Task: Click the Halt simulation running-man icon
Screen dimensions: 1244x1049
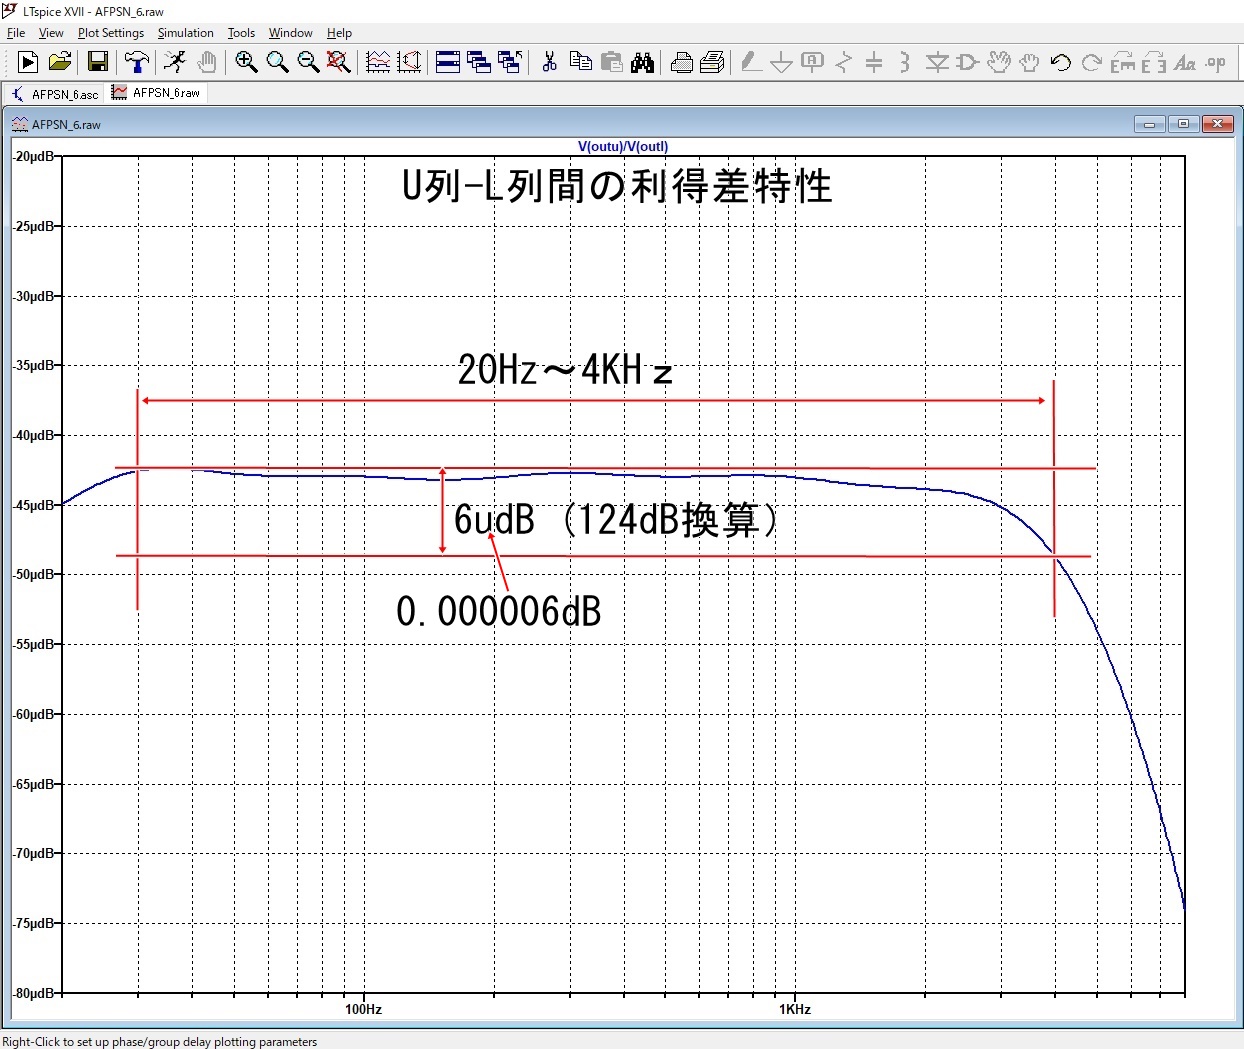Action: click(x=175, y=62)
